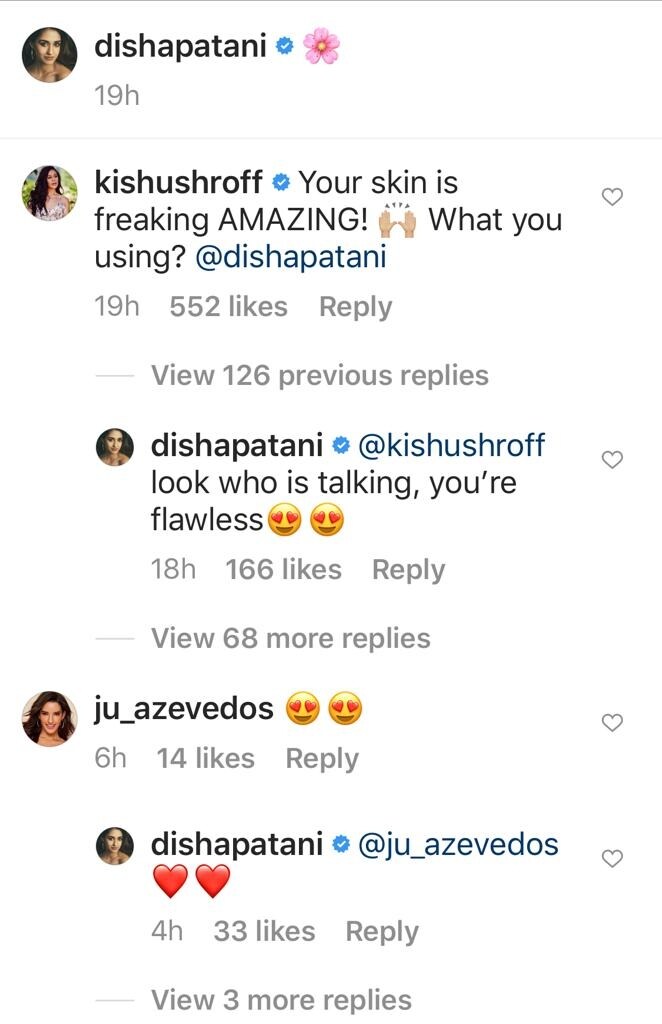The width and height of the screenshot is (662, 1024).
Task: Open dishapatani avatar in flawless reply
Action: [115, 447]
